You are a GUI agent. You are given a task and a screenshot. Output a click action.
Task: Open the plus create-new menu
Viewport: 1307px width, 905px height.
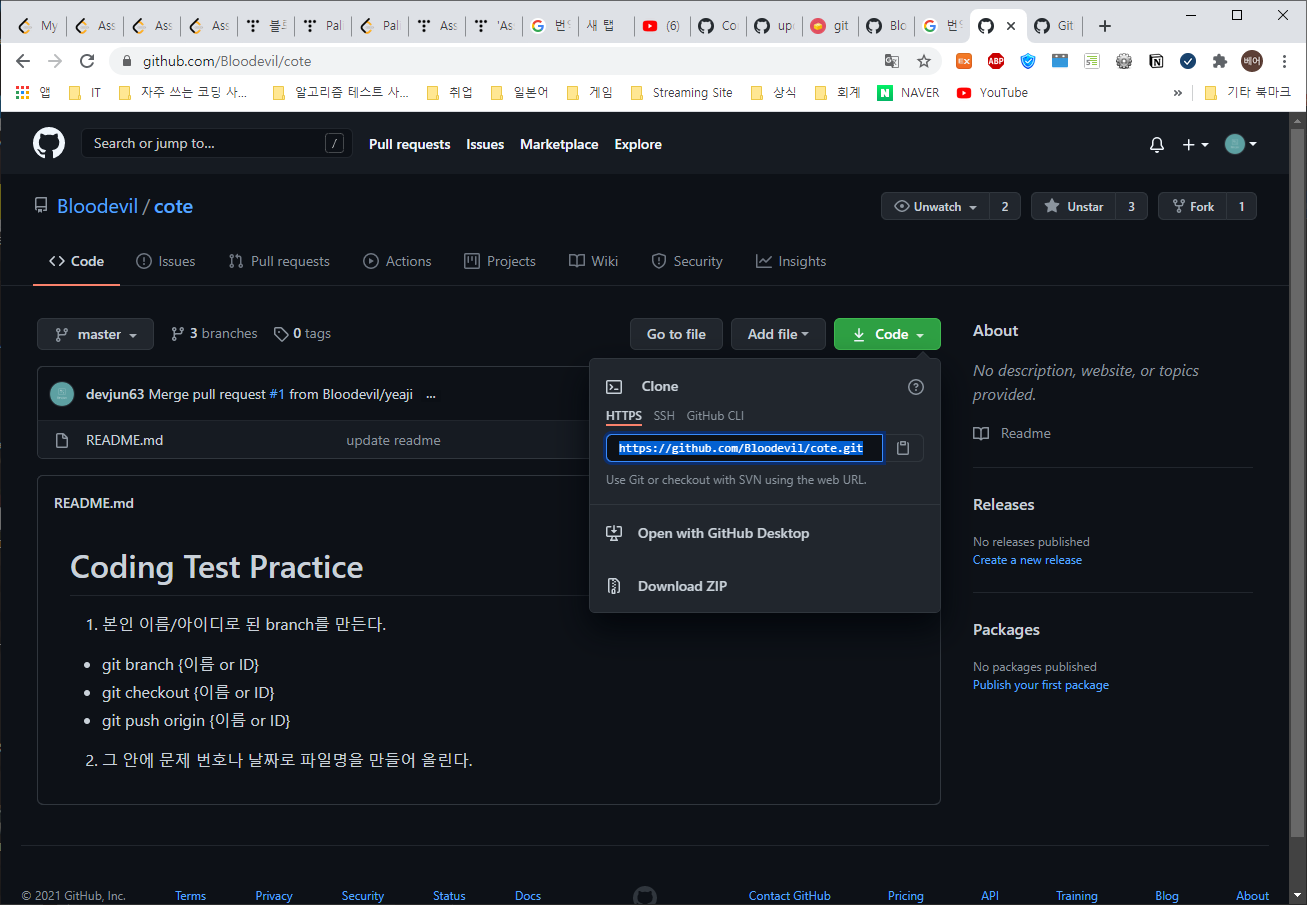point(1195,144)
